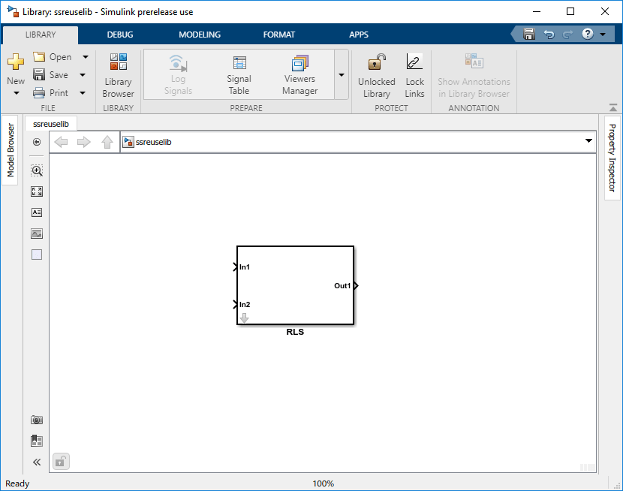Click the Ready status text
Image resolution: width=623 pixels, height=491 pixels.
[x=17, y=483]
